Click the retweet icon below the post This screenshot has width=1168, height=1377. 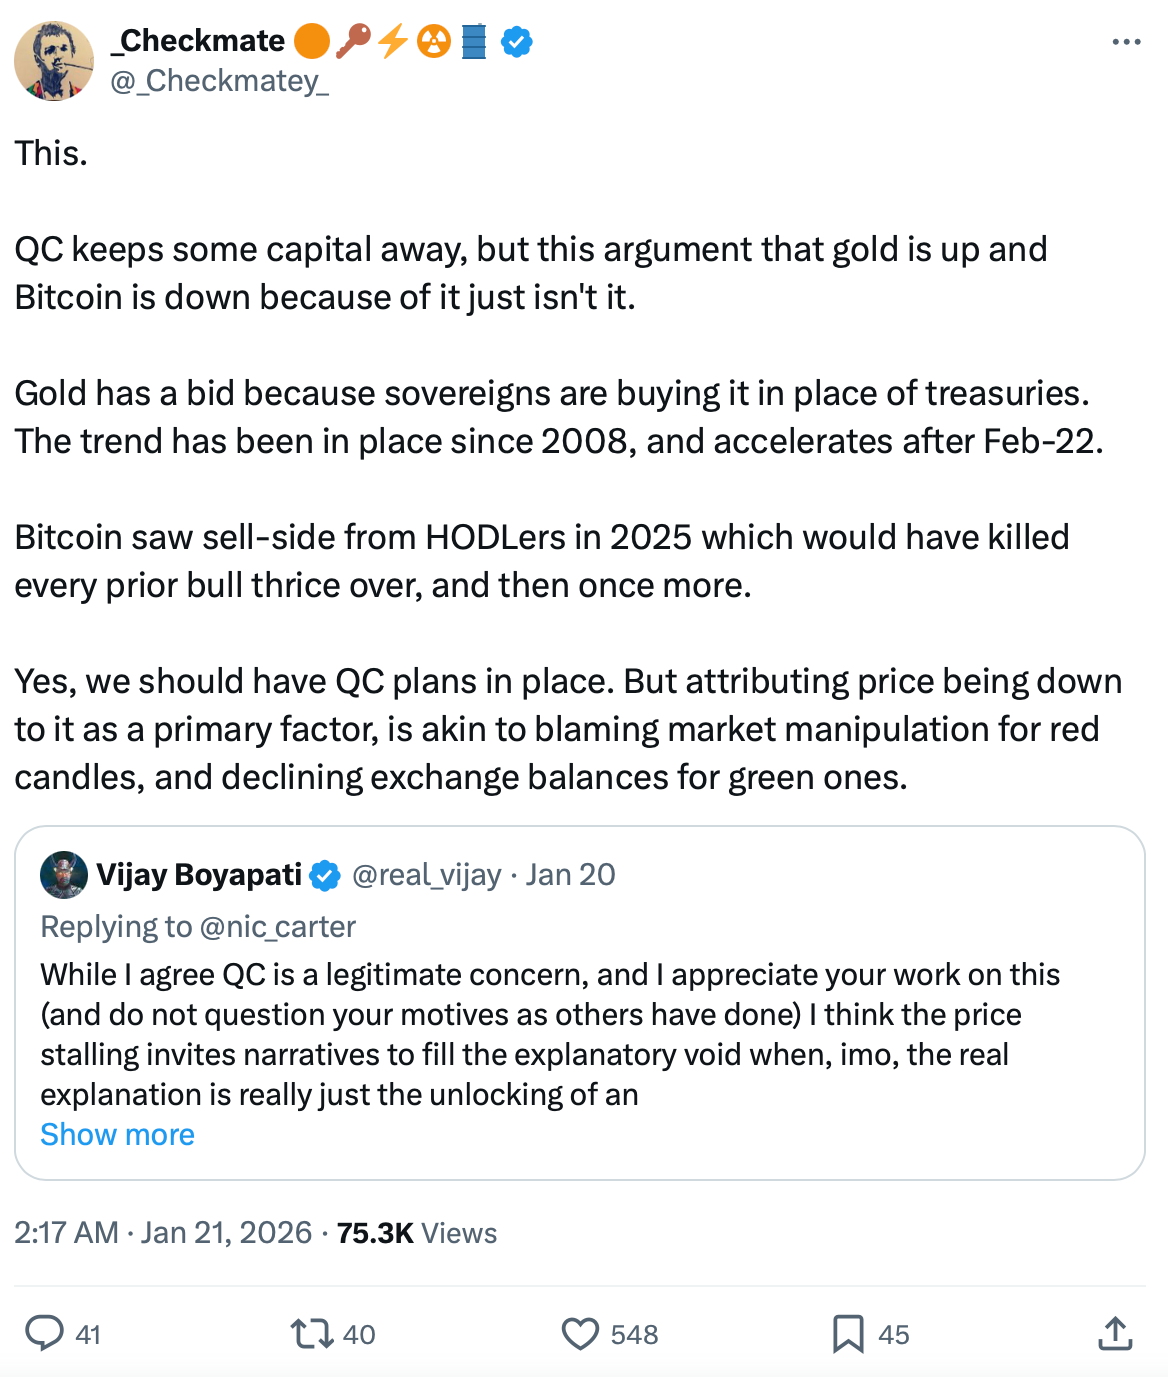(x=310, y=1333)
